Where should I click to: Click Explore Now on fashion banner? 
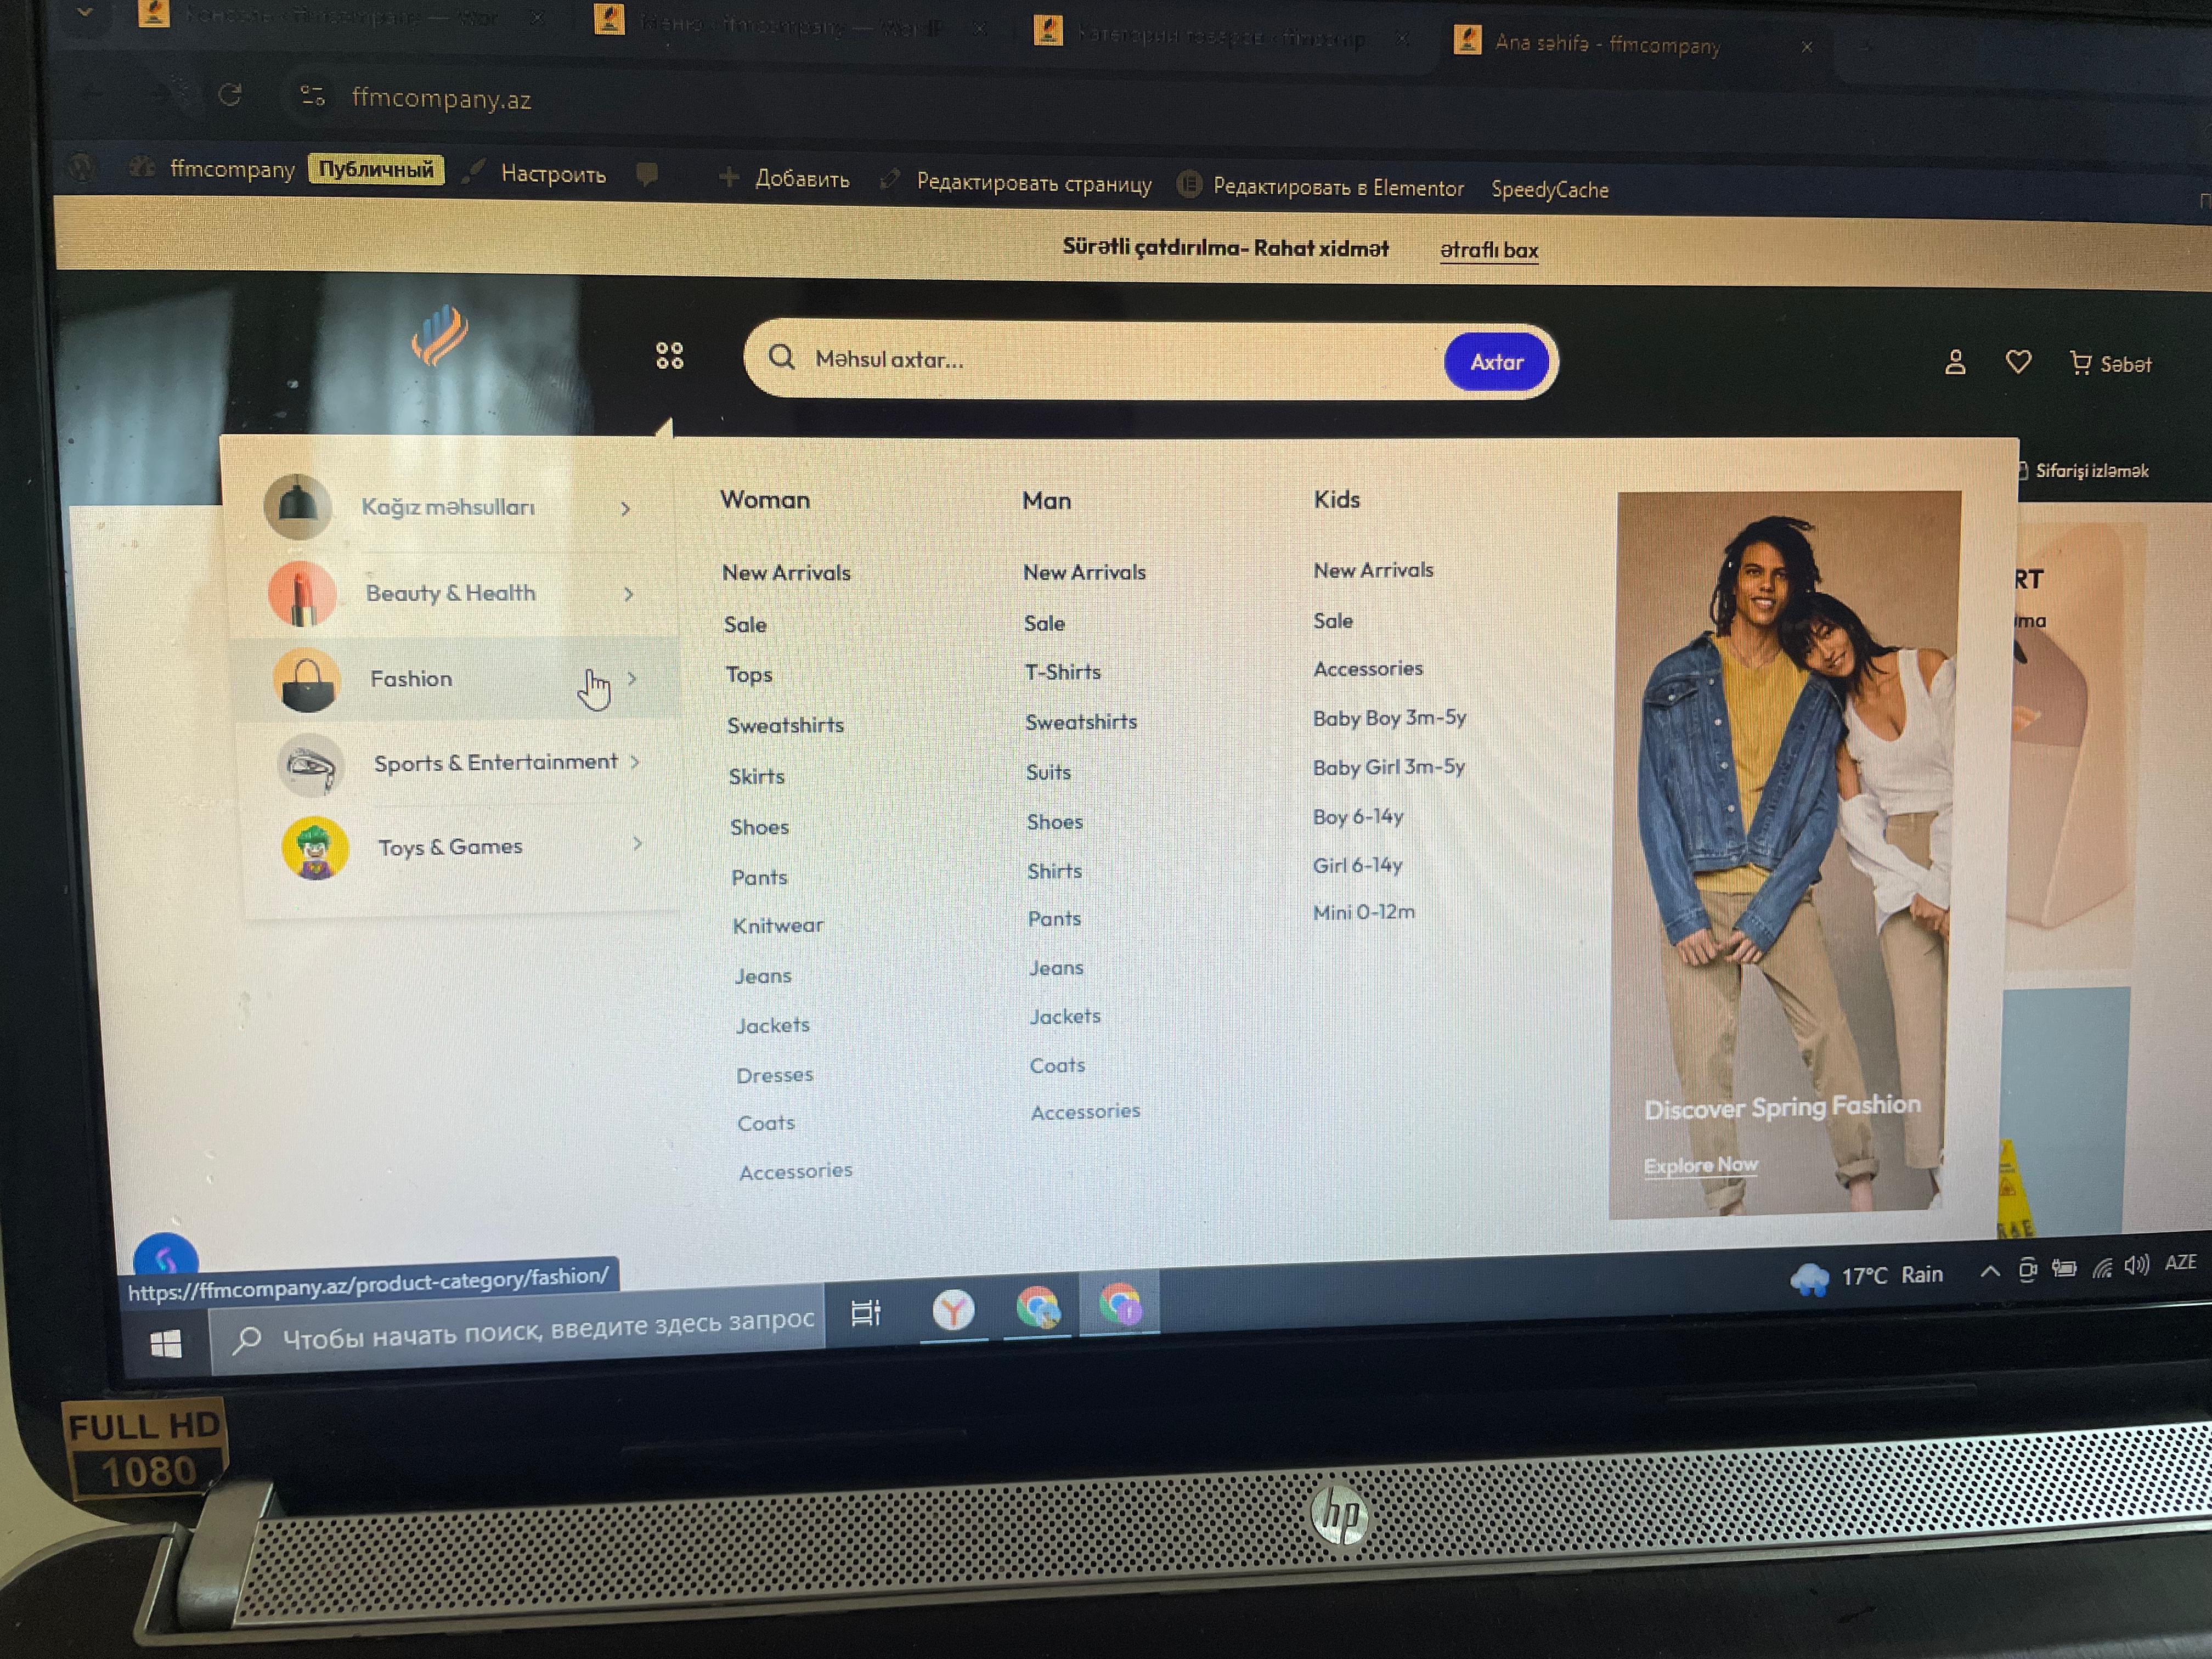pyautogui.click(x=1700, y=1165)
